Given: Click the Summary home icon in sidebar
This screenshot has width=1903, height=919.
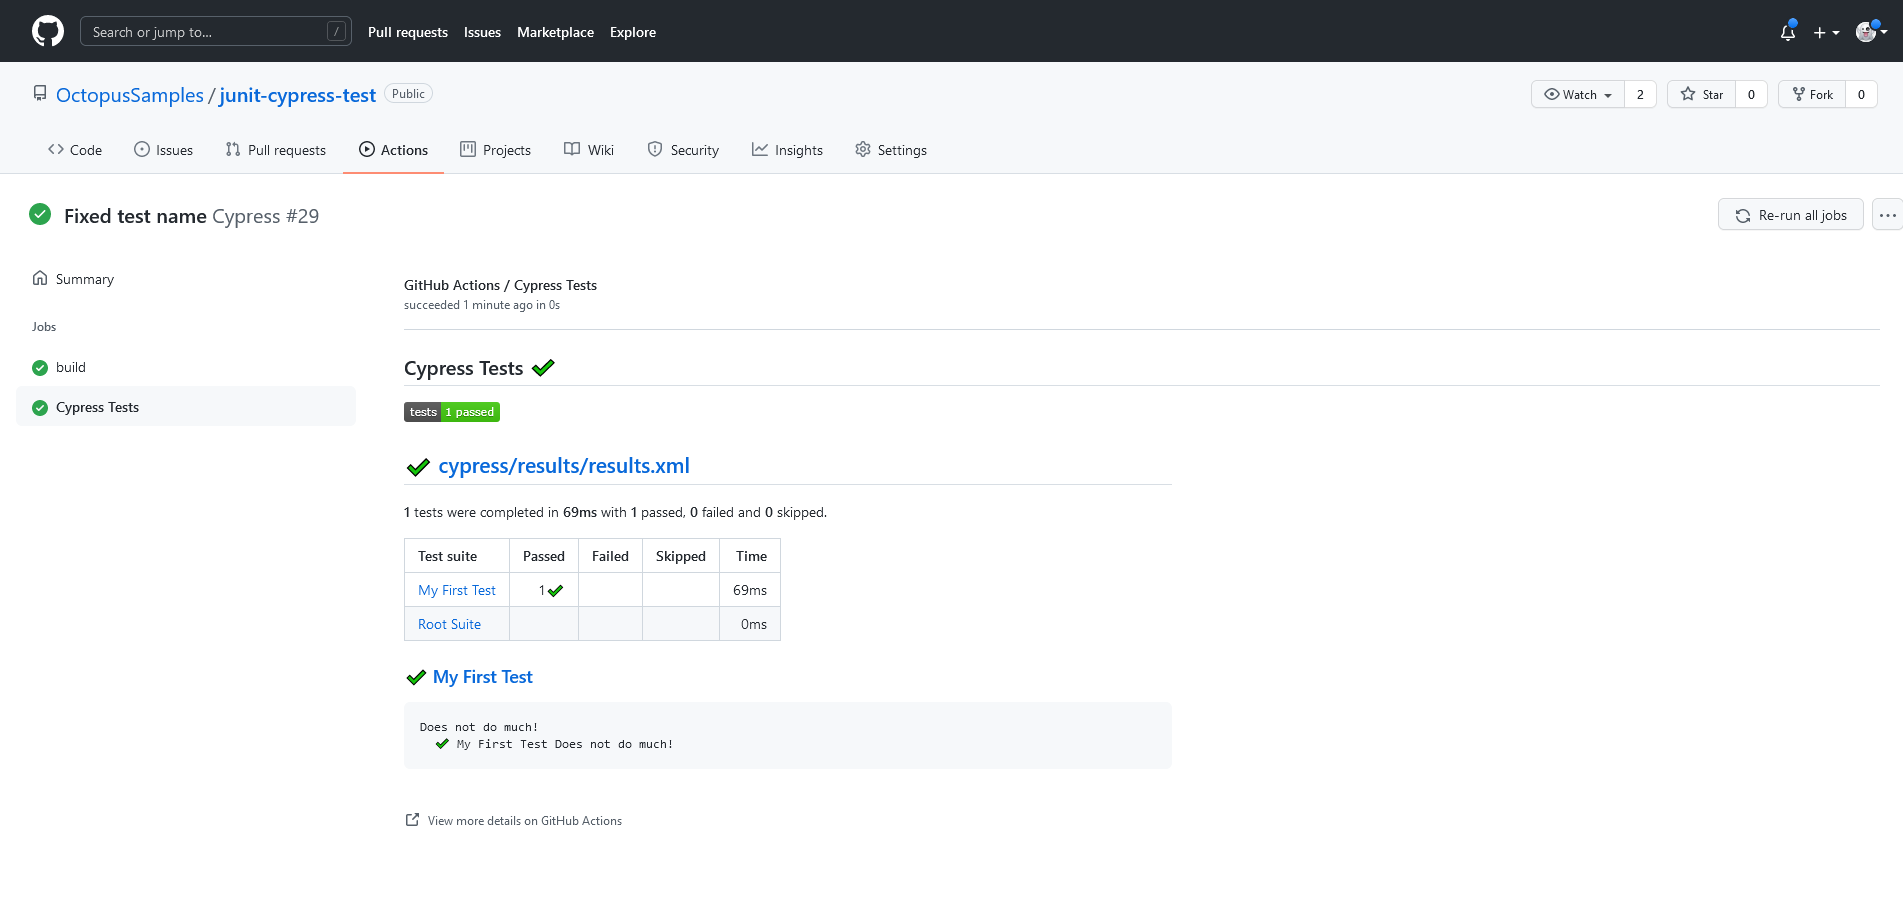Looking at the screenshot, I should (40, 278).
